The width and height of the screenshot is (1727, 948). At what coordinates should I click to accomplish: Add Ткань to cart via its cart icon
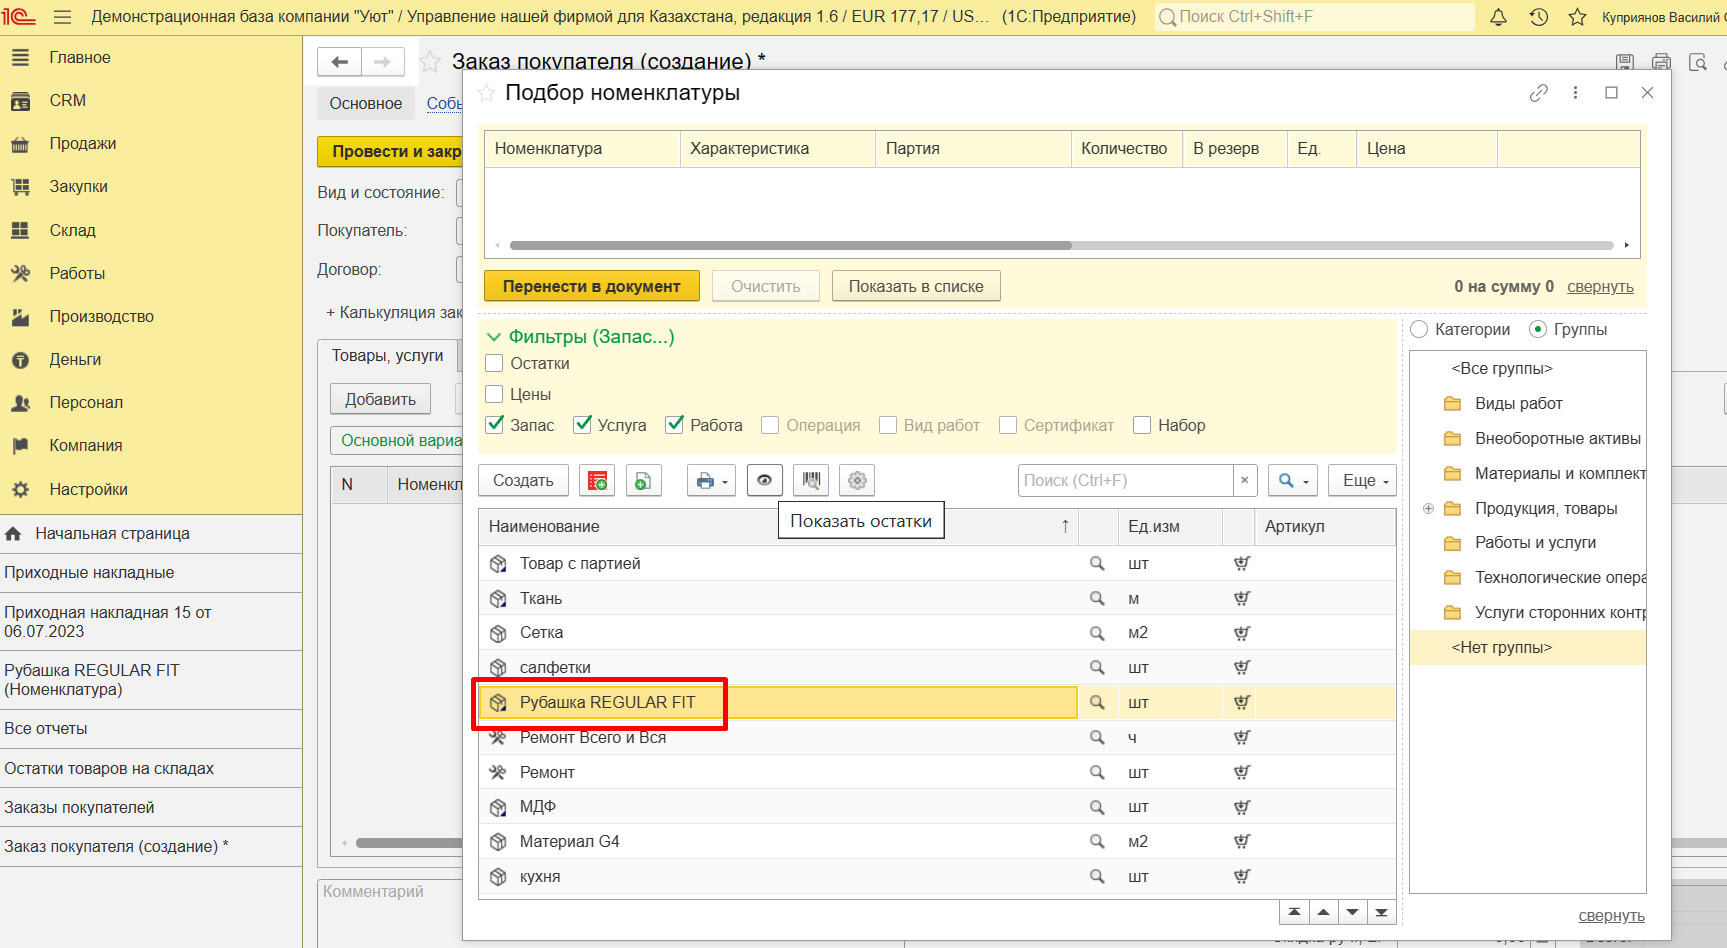click(x=1241, y=598)
